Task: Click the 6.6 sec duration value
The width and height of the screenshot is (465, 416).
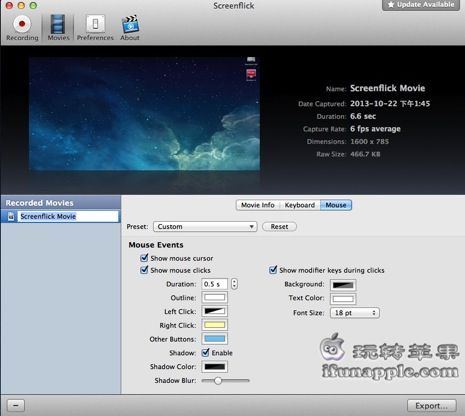Action: tap(363, 116)
